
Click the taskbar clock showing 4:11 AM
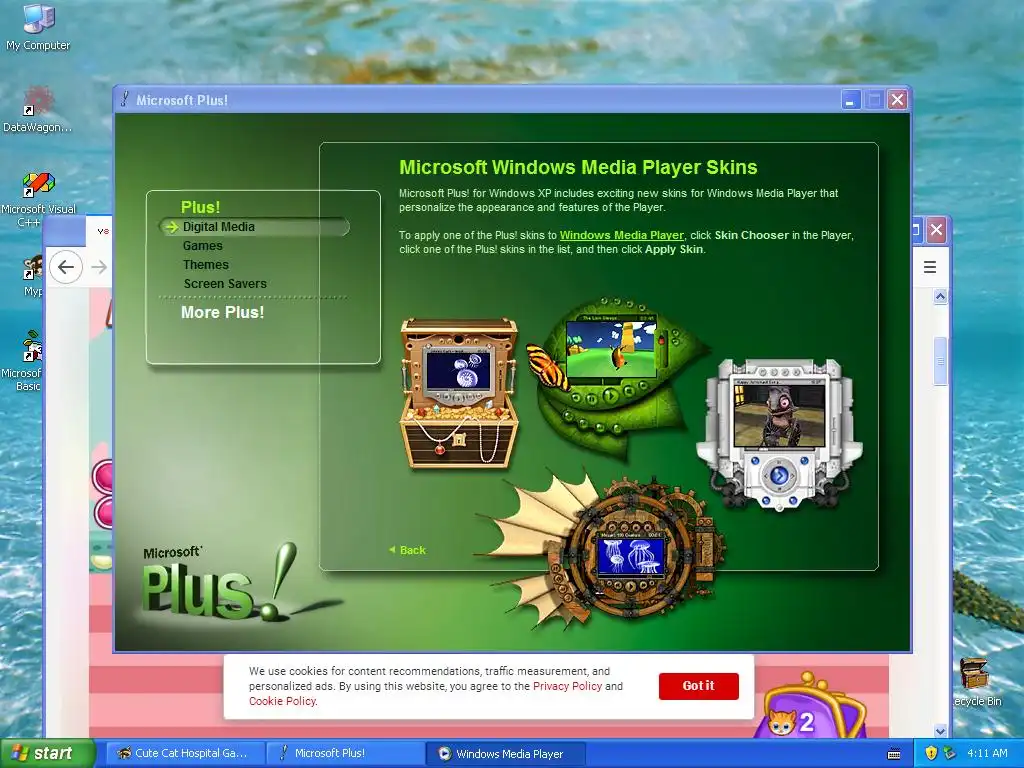point(987,753)
